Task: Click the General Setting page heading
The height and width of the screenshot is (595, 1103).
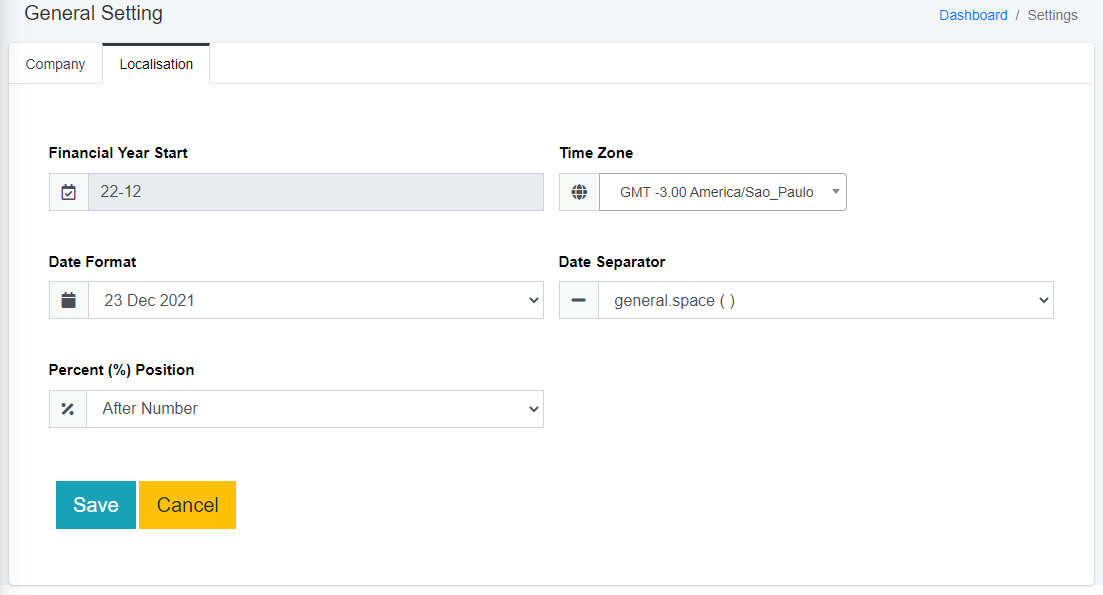Action: 93,14
